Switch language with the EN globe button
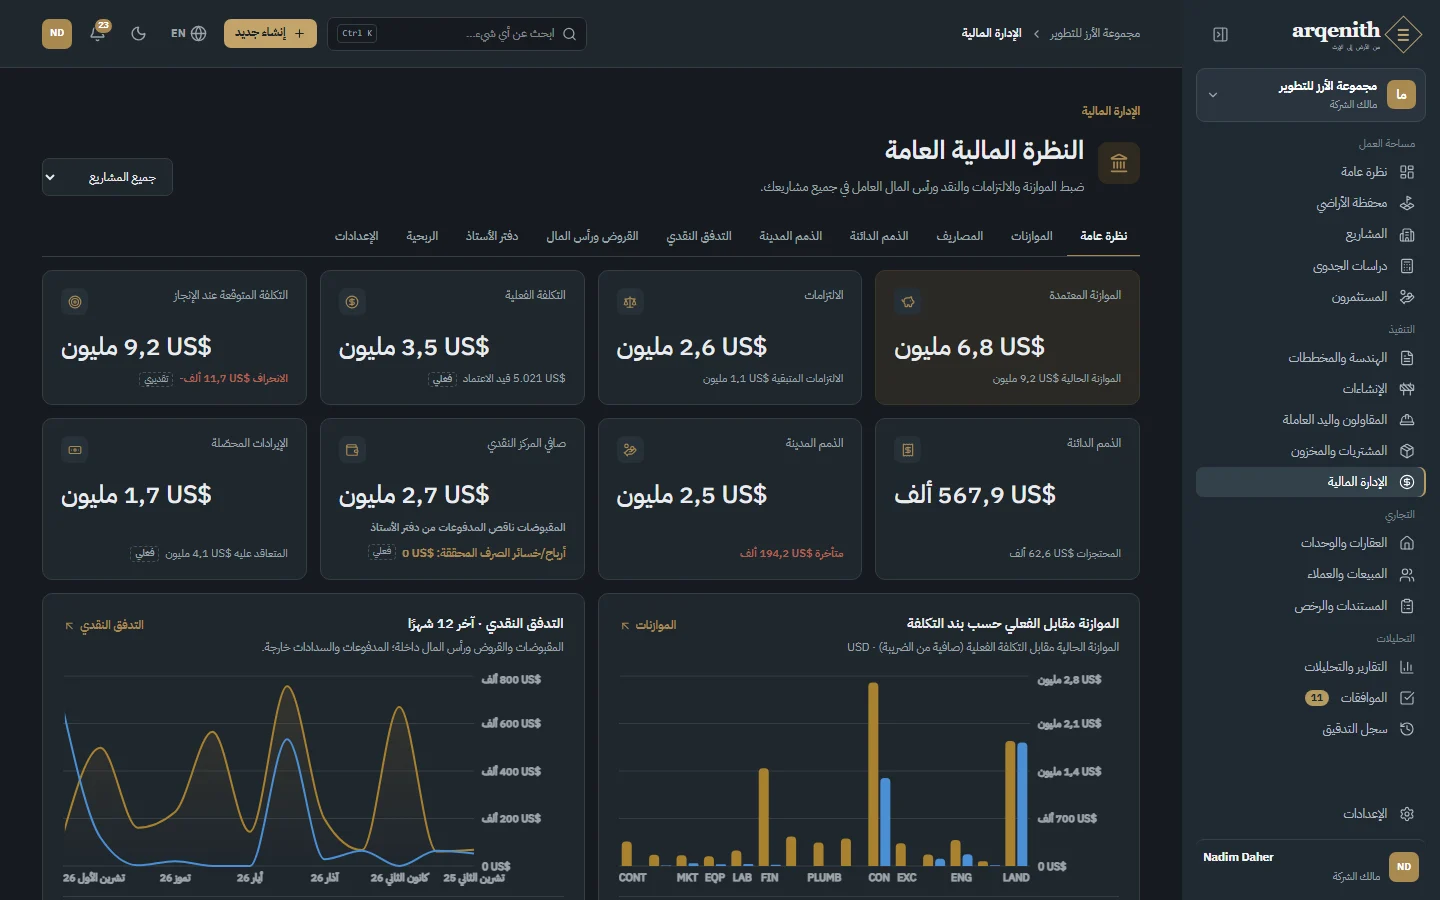The height and width of the screenshot is (900, 1440). pyautogui.click(x=188, y=33)
